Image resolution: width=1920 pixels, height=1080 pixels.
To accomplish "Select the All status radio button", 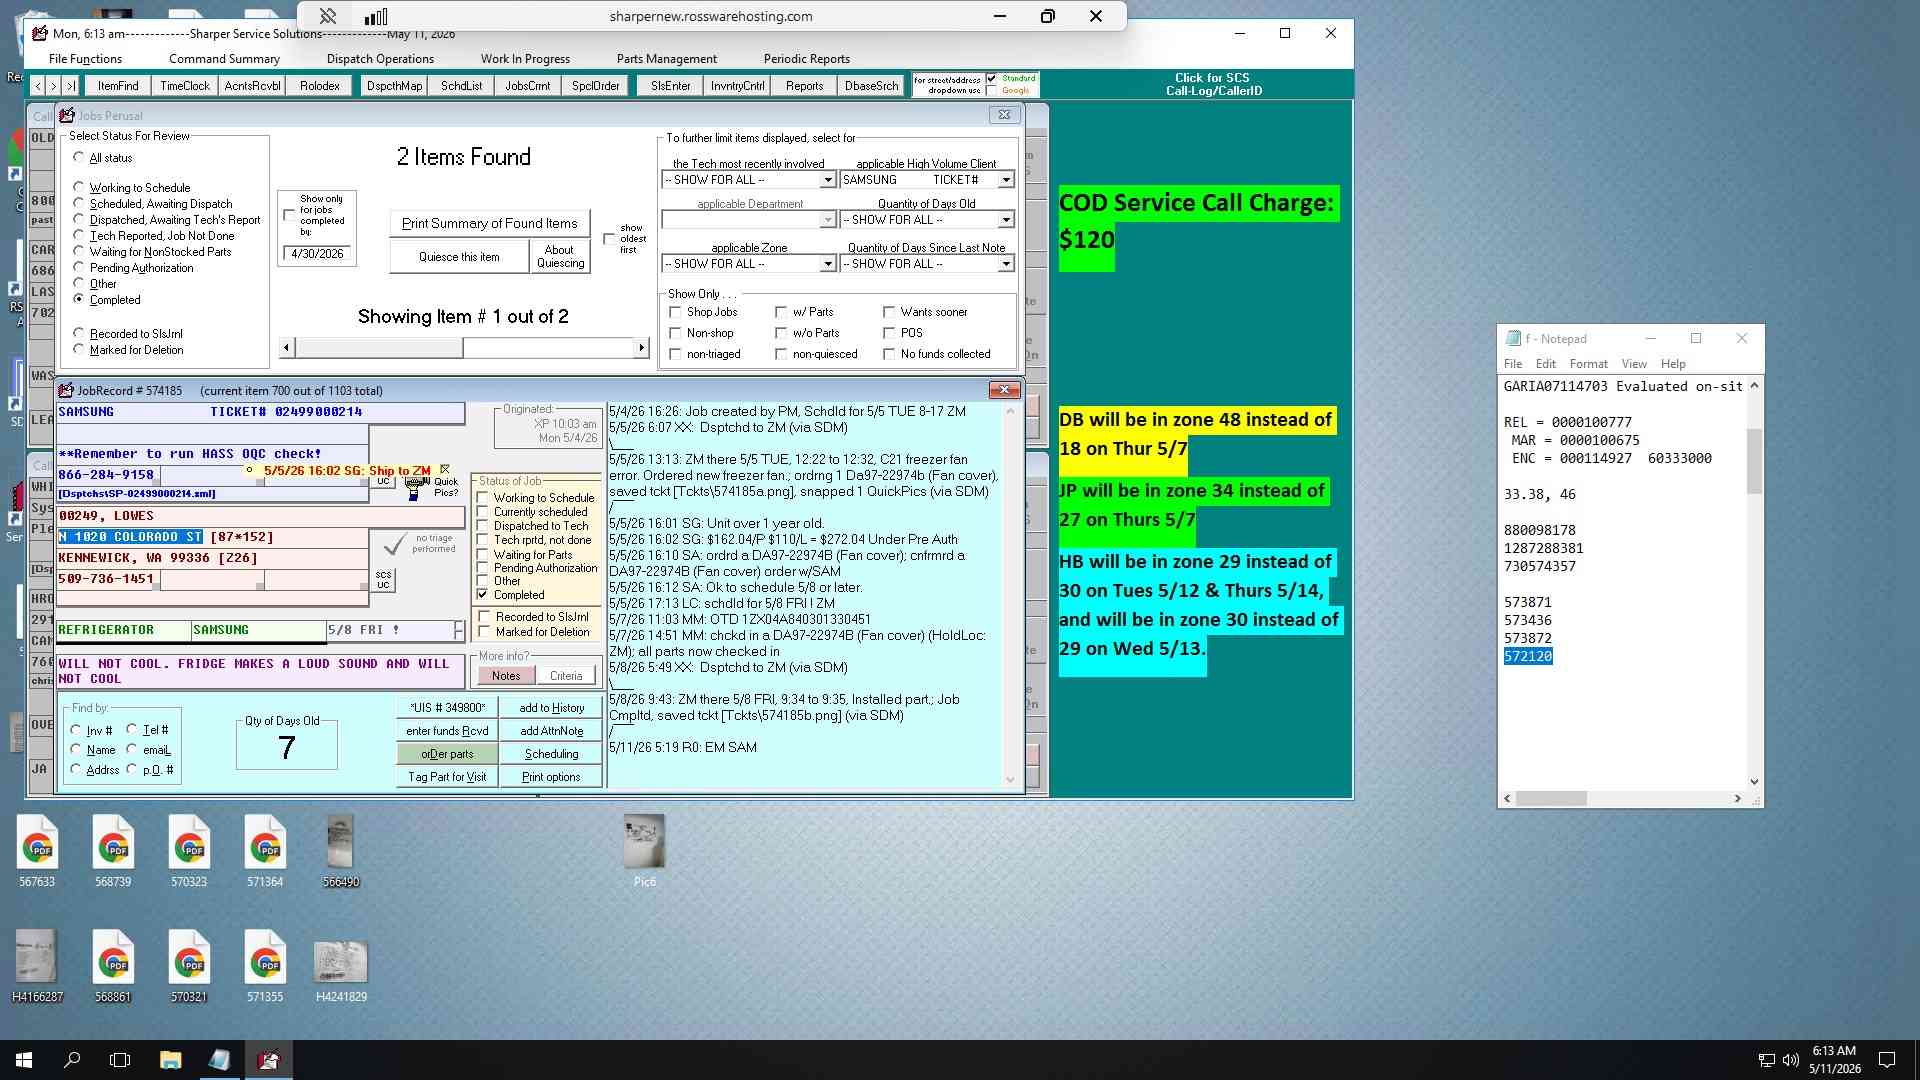I will [79, 157].
